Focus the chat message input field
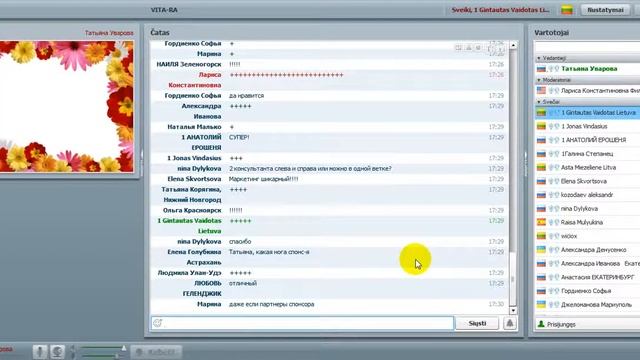The height and width of the screenshot is (360, 640). [x=302, y=323]
